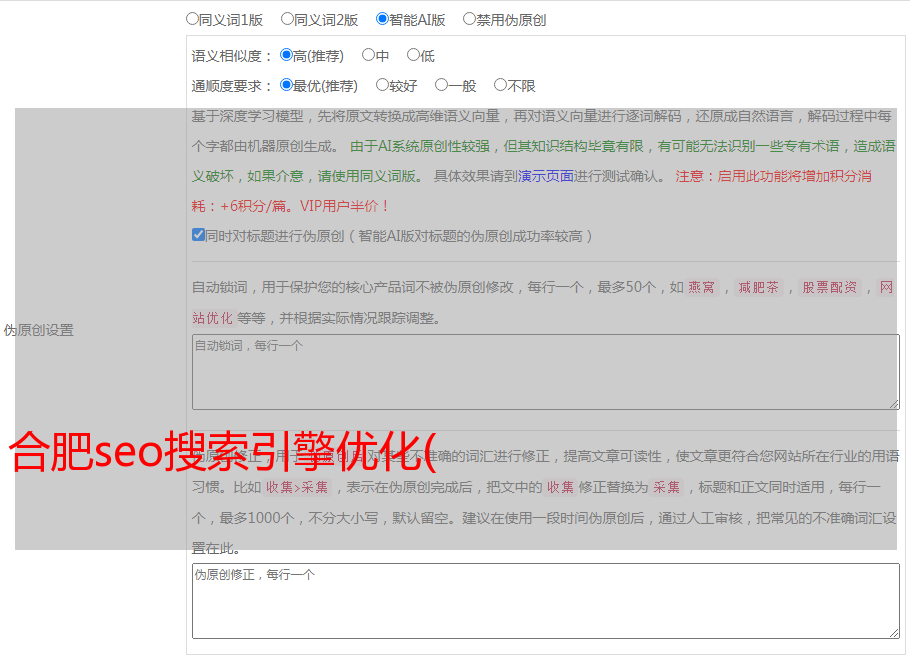911x658 pixels.
Task: Click the 语义相似度 label text
Action: tap(227, 56)
